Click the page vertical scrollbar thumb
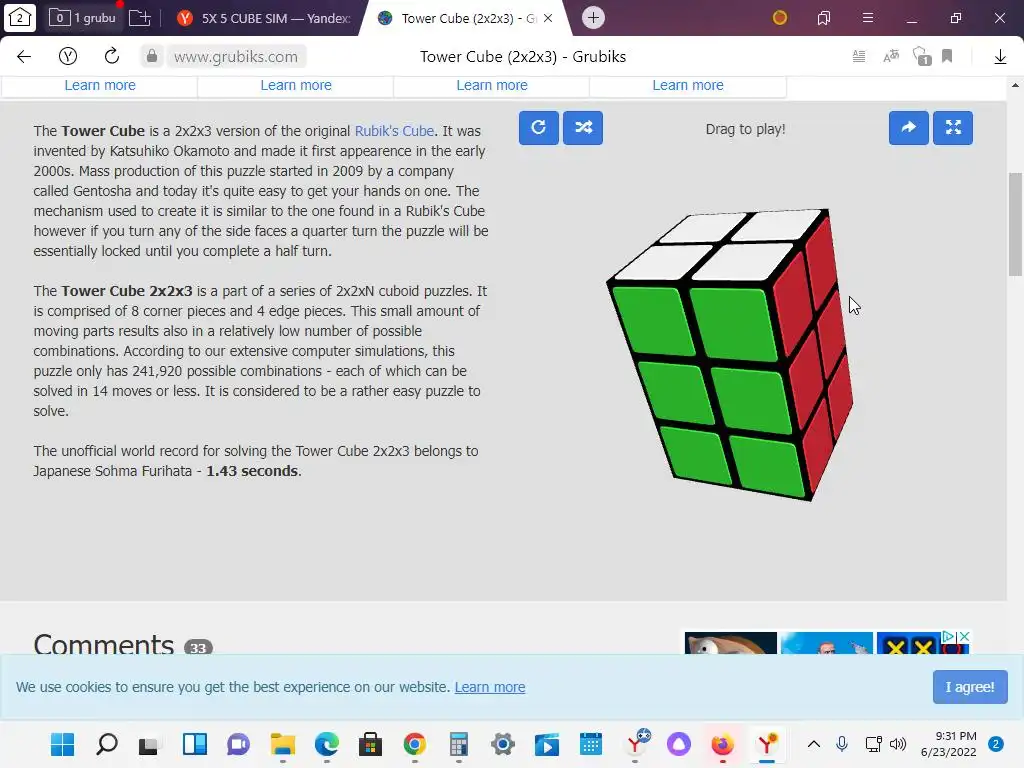This screenshot has width=1024, height=768. tap(1015, 224)
